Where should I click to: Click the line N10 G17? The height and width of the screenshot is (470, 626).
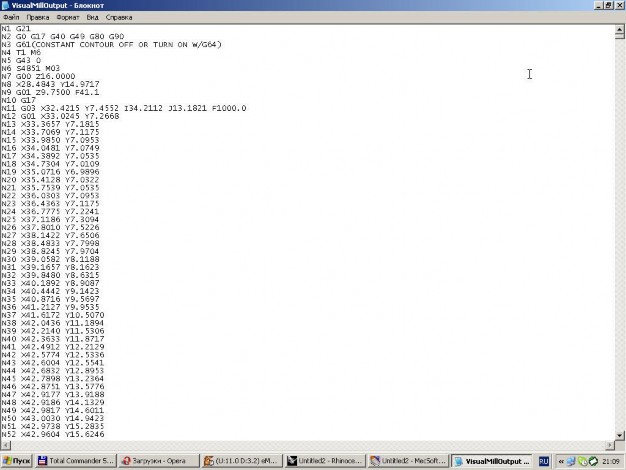(x=19, y=100)
